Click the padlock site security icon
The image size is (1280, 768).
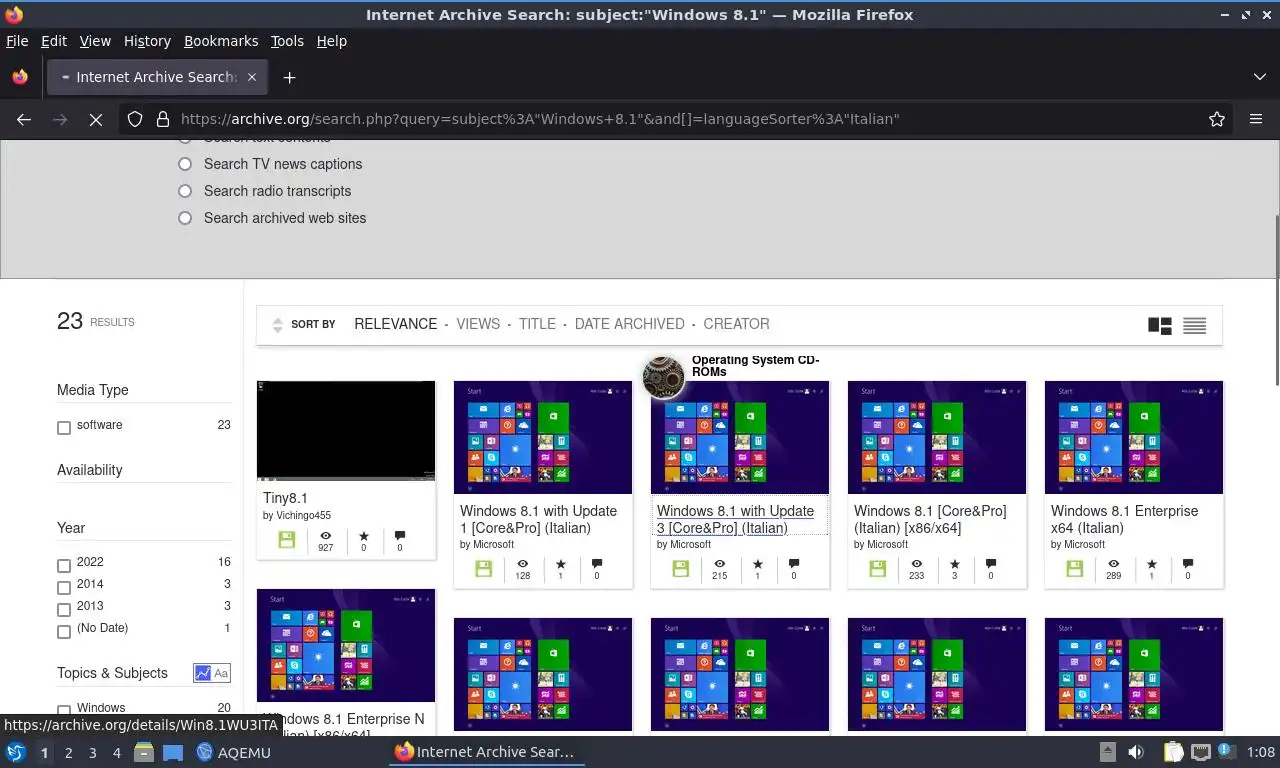coord(162,119)
